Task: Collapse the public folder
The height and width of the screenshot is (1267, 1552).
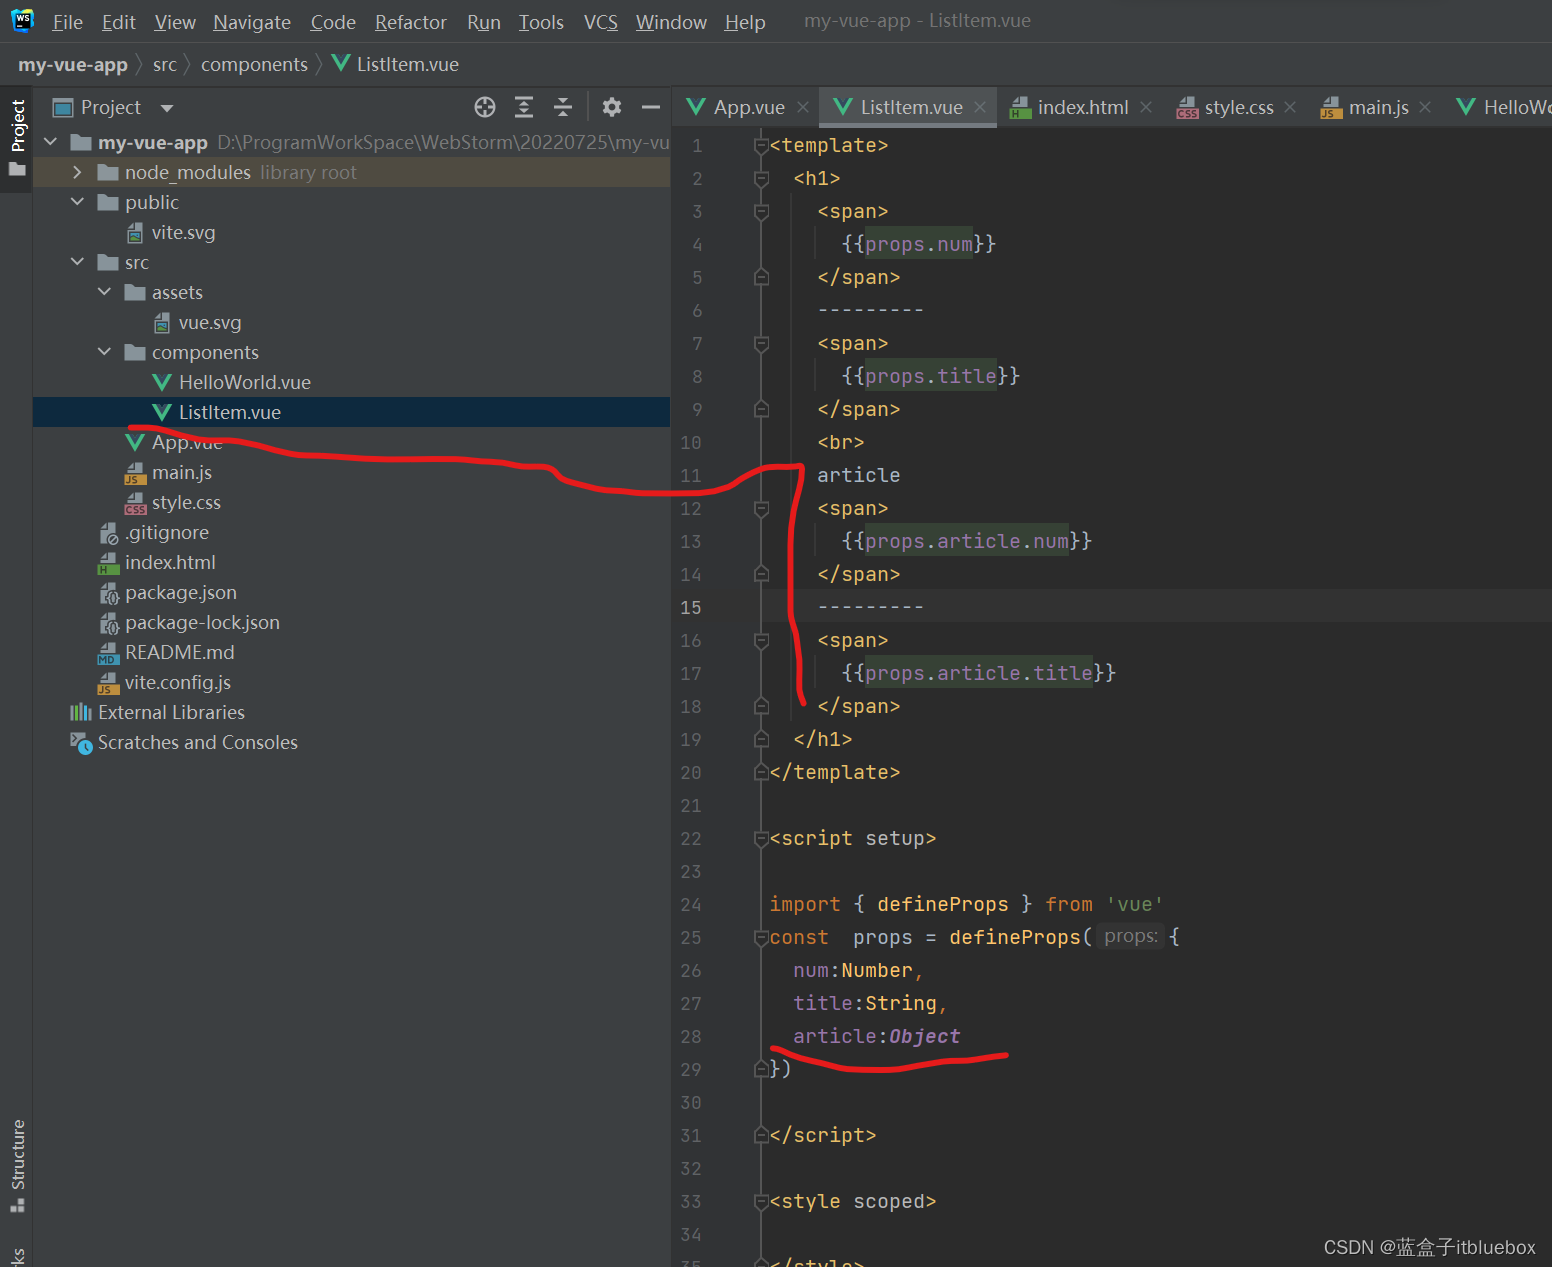Action: point(77,202)
